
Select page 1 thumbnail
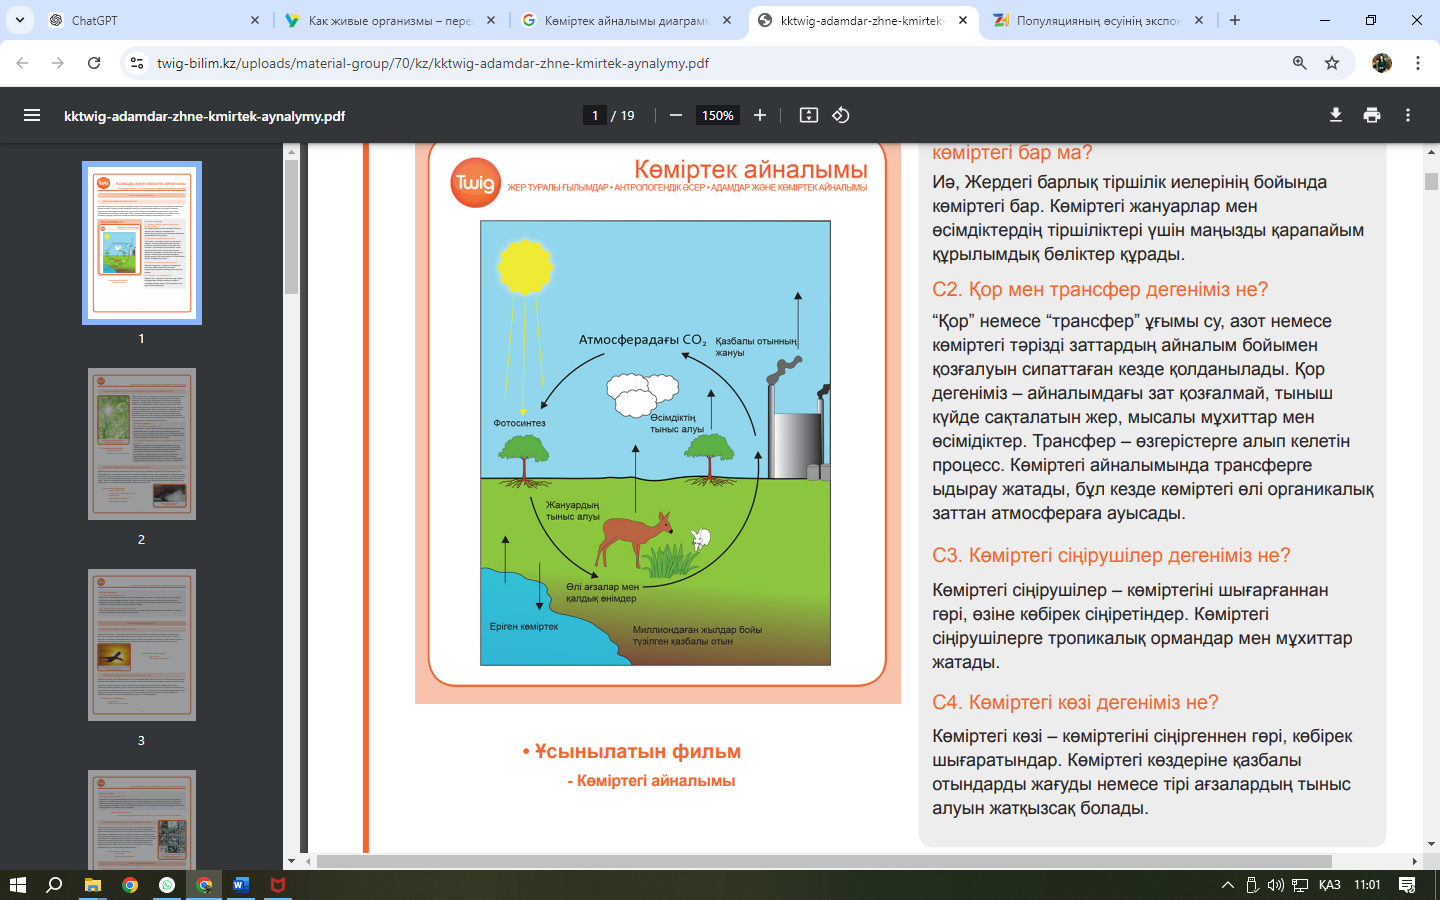click(142, 243)
